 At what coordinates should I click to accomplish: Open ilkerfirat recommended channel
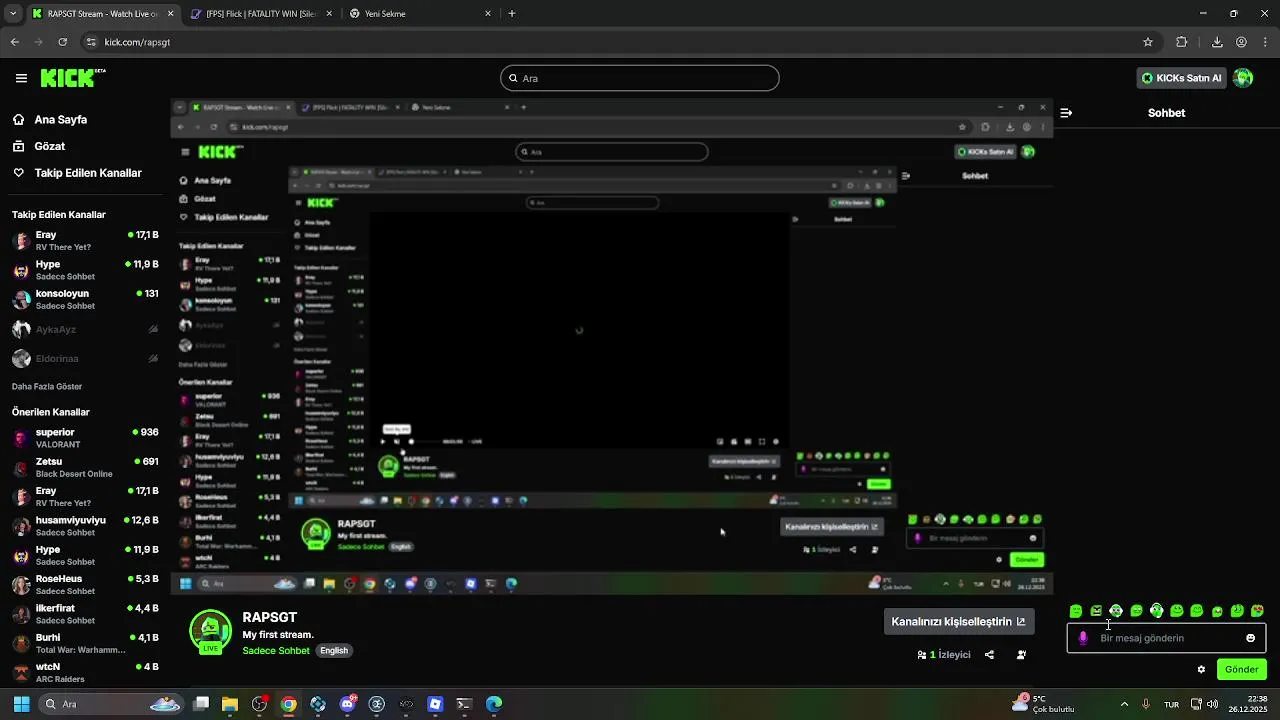pos(85,614)
